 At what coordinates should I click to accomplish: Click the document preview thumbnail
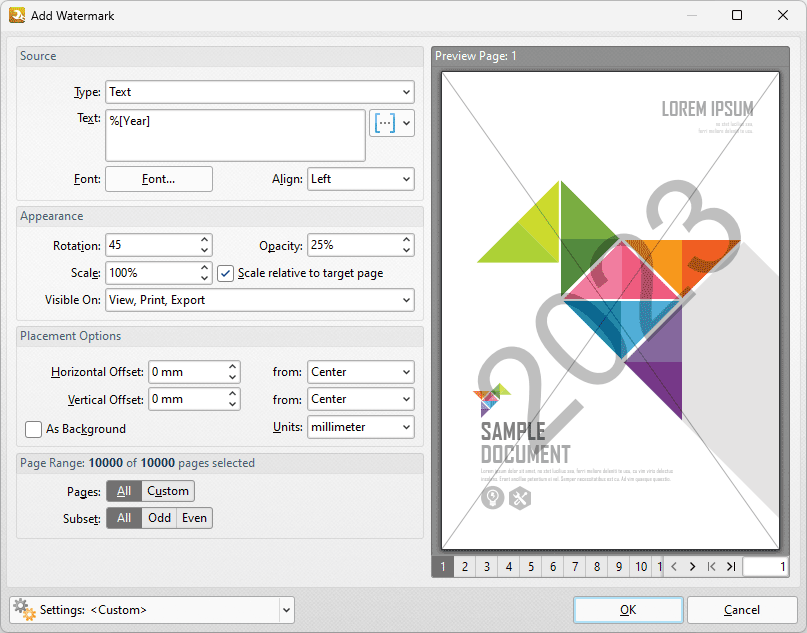pos(610,310)
